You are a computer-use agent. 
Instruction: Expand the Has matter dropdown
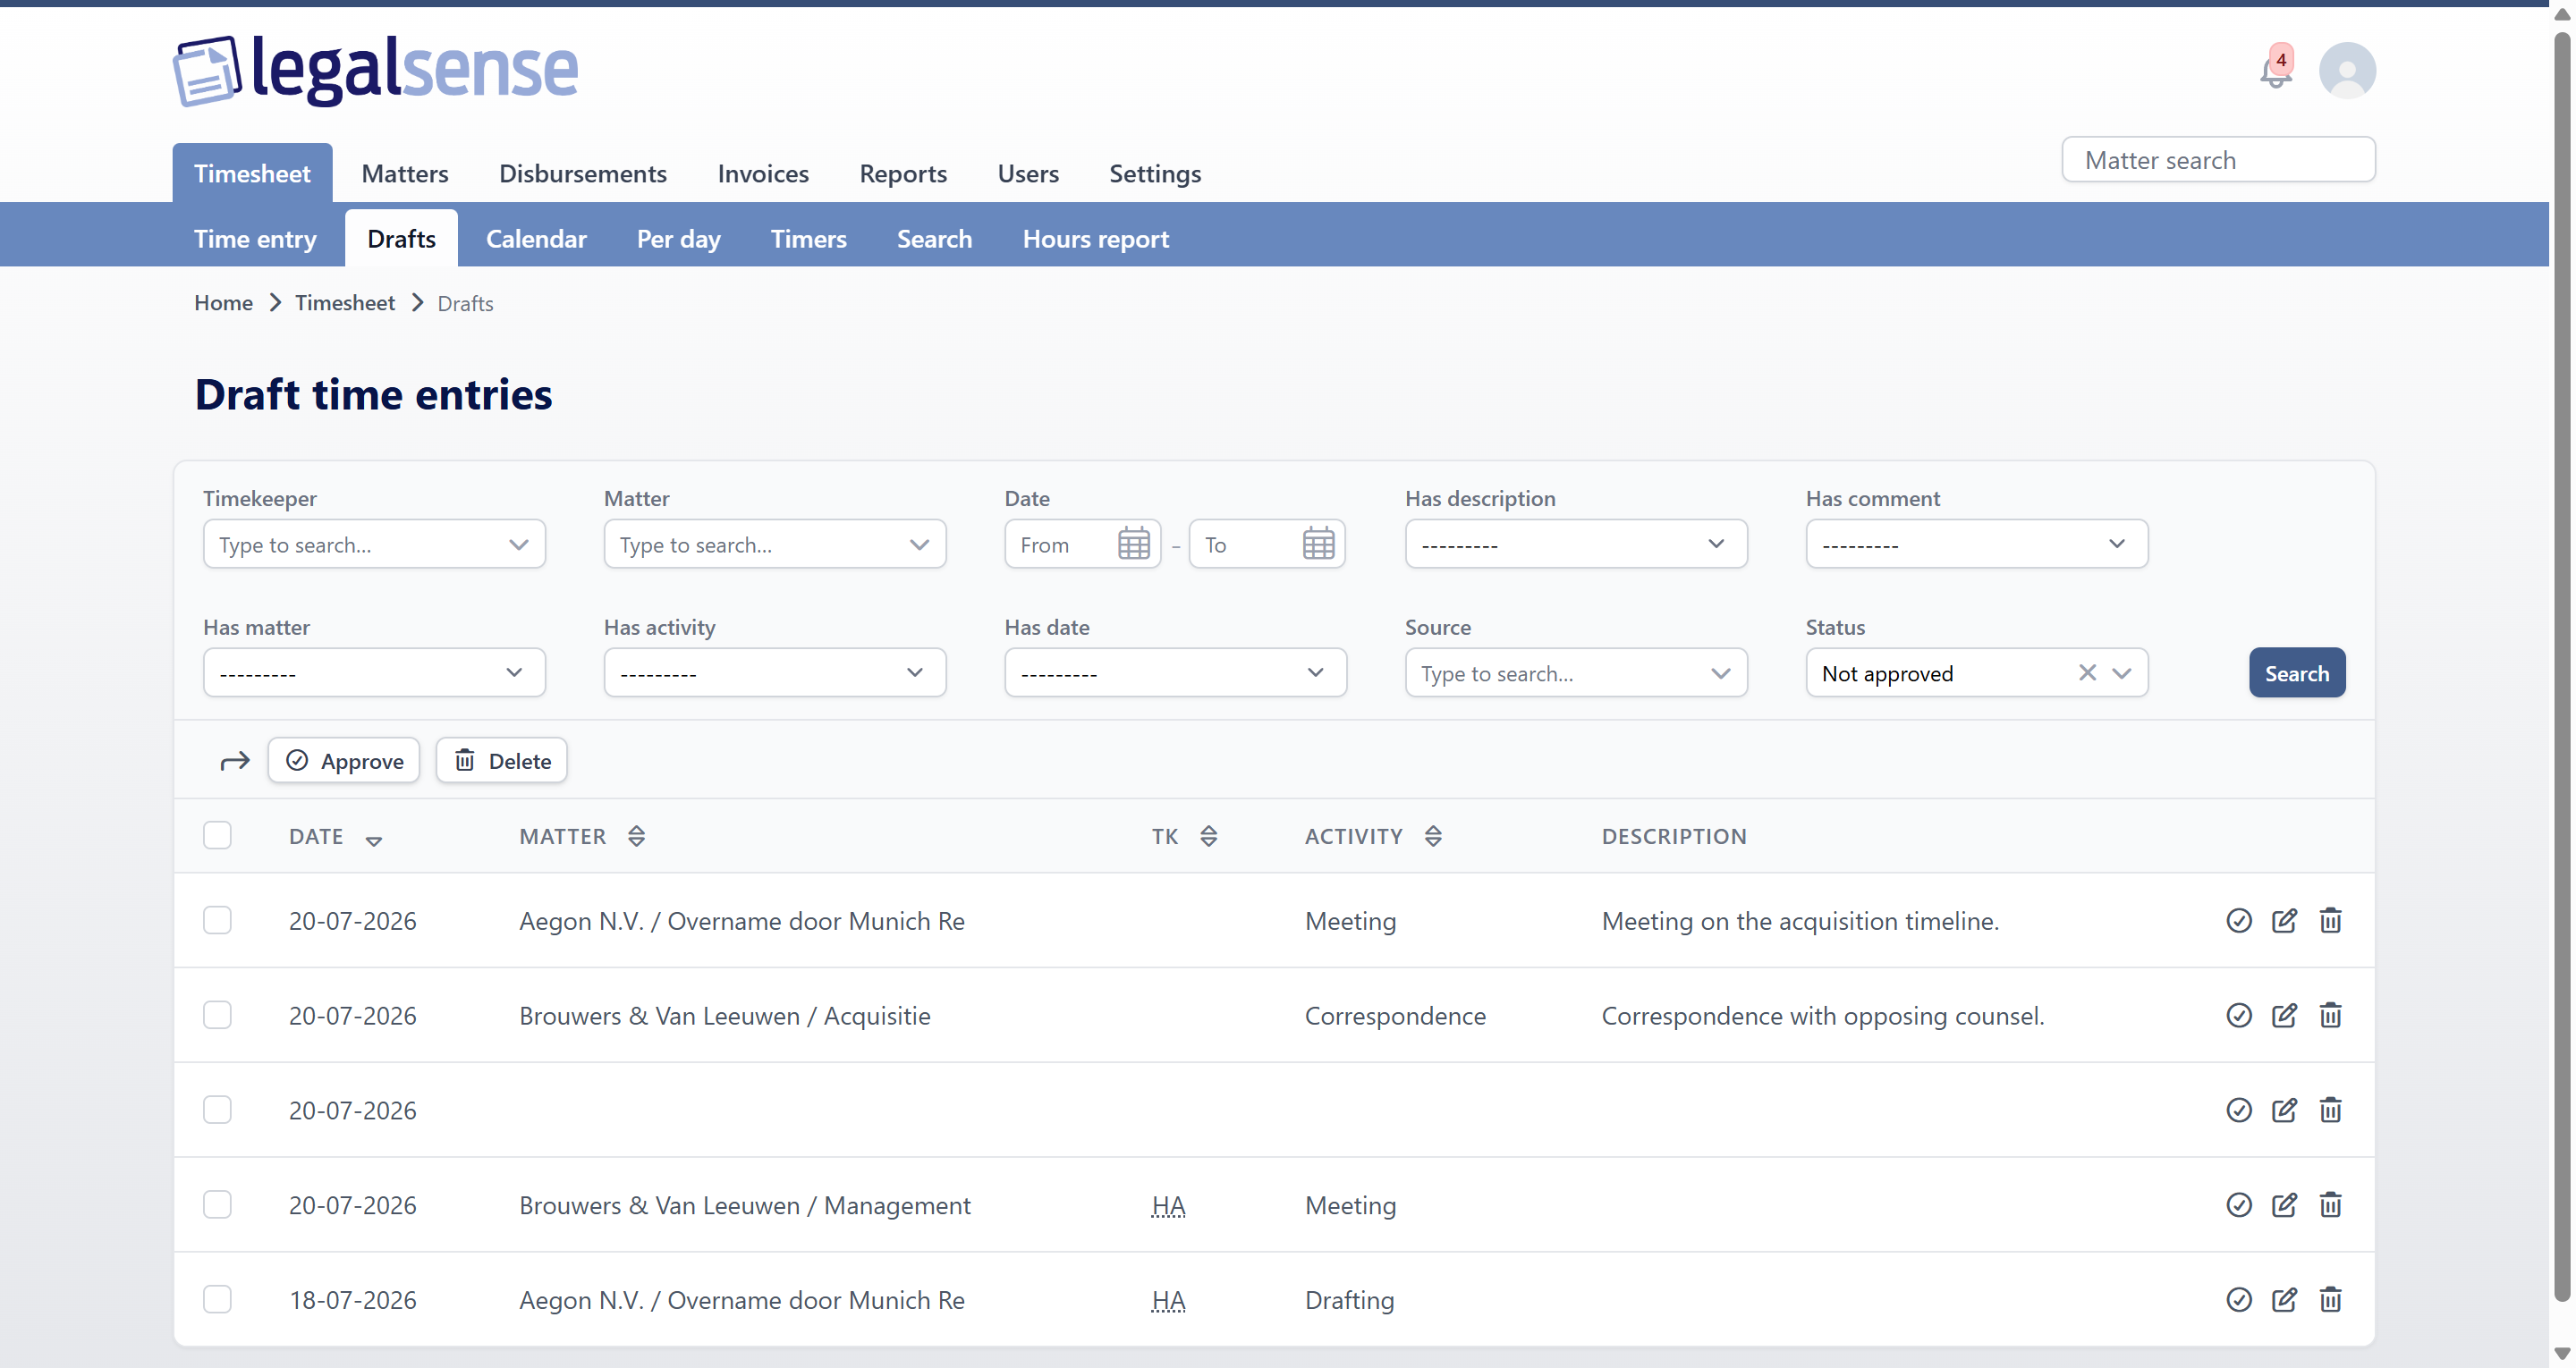pyautogui.click(x=374, y=673)
